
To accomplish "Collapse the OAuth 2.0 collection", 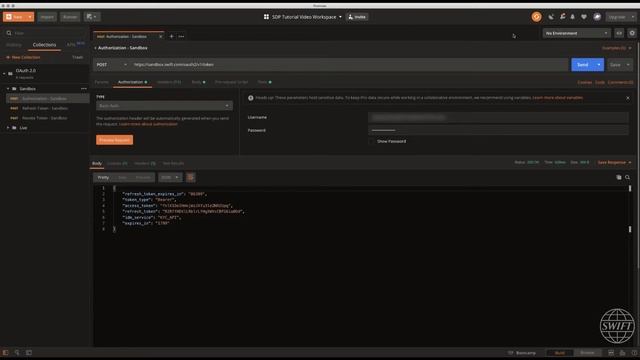I will click(x=4, y=73).
